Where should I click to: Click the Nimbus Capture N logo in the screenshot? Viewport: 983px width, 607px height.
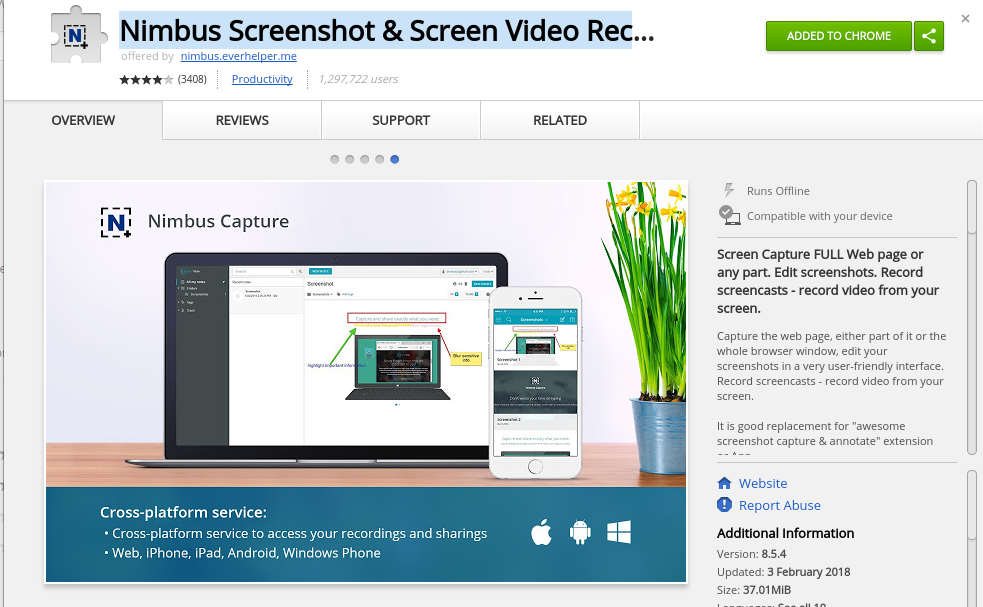pyautogui.click(x=116, y=222)
